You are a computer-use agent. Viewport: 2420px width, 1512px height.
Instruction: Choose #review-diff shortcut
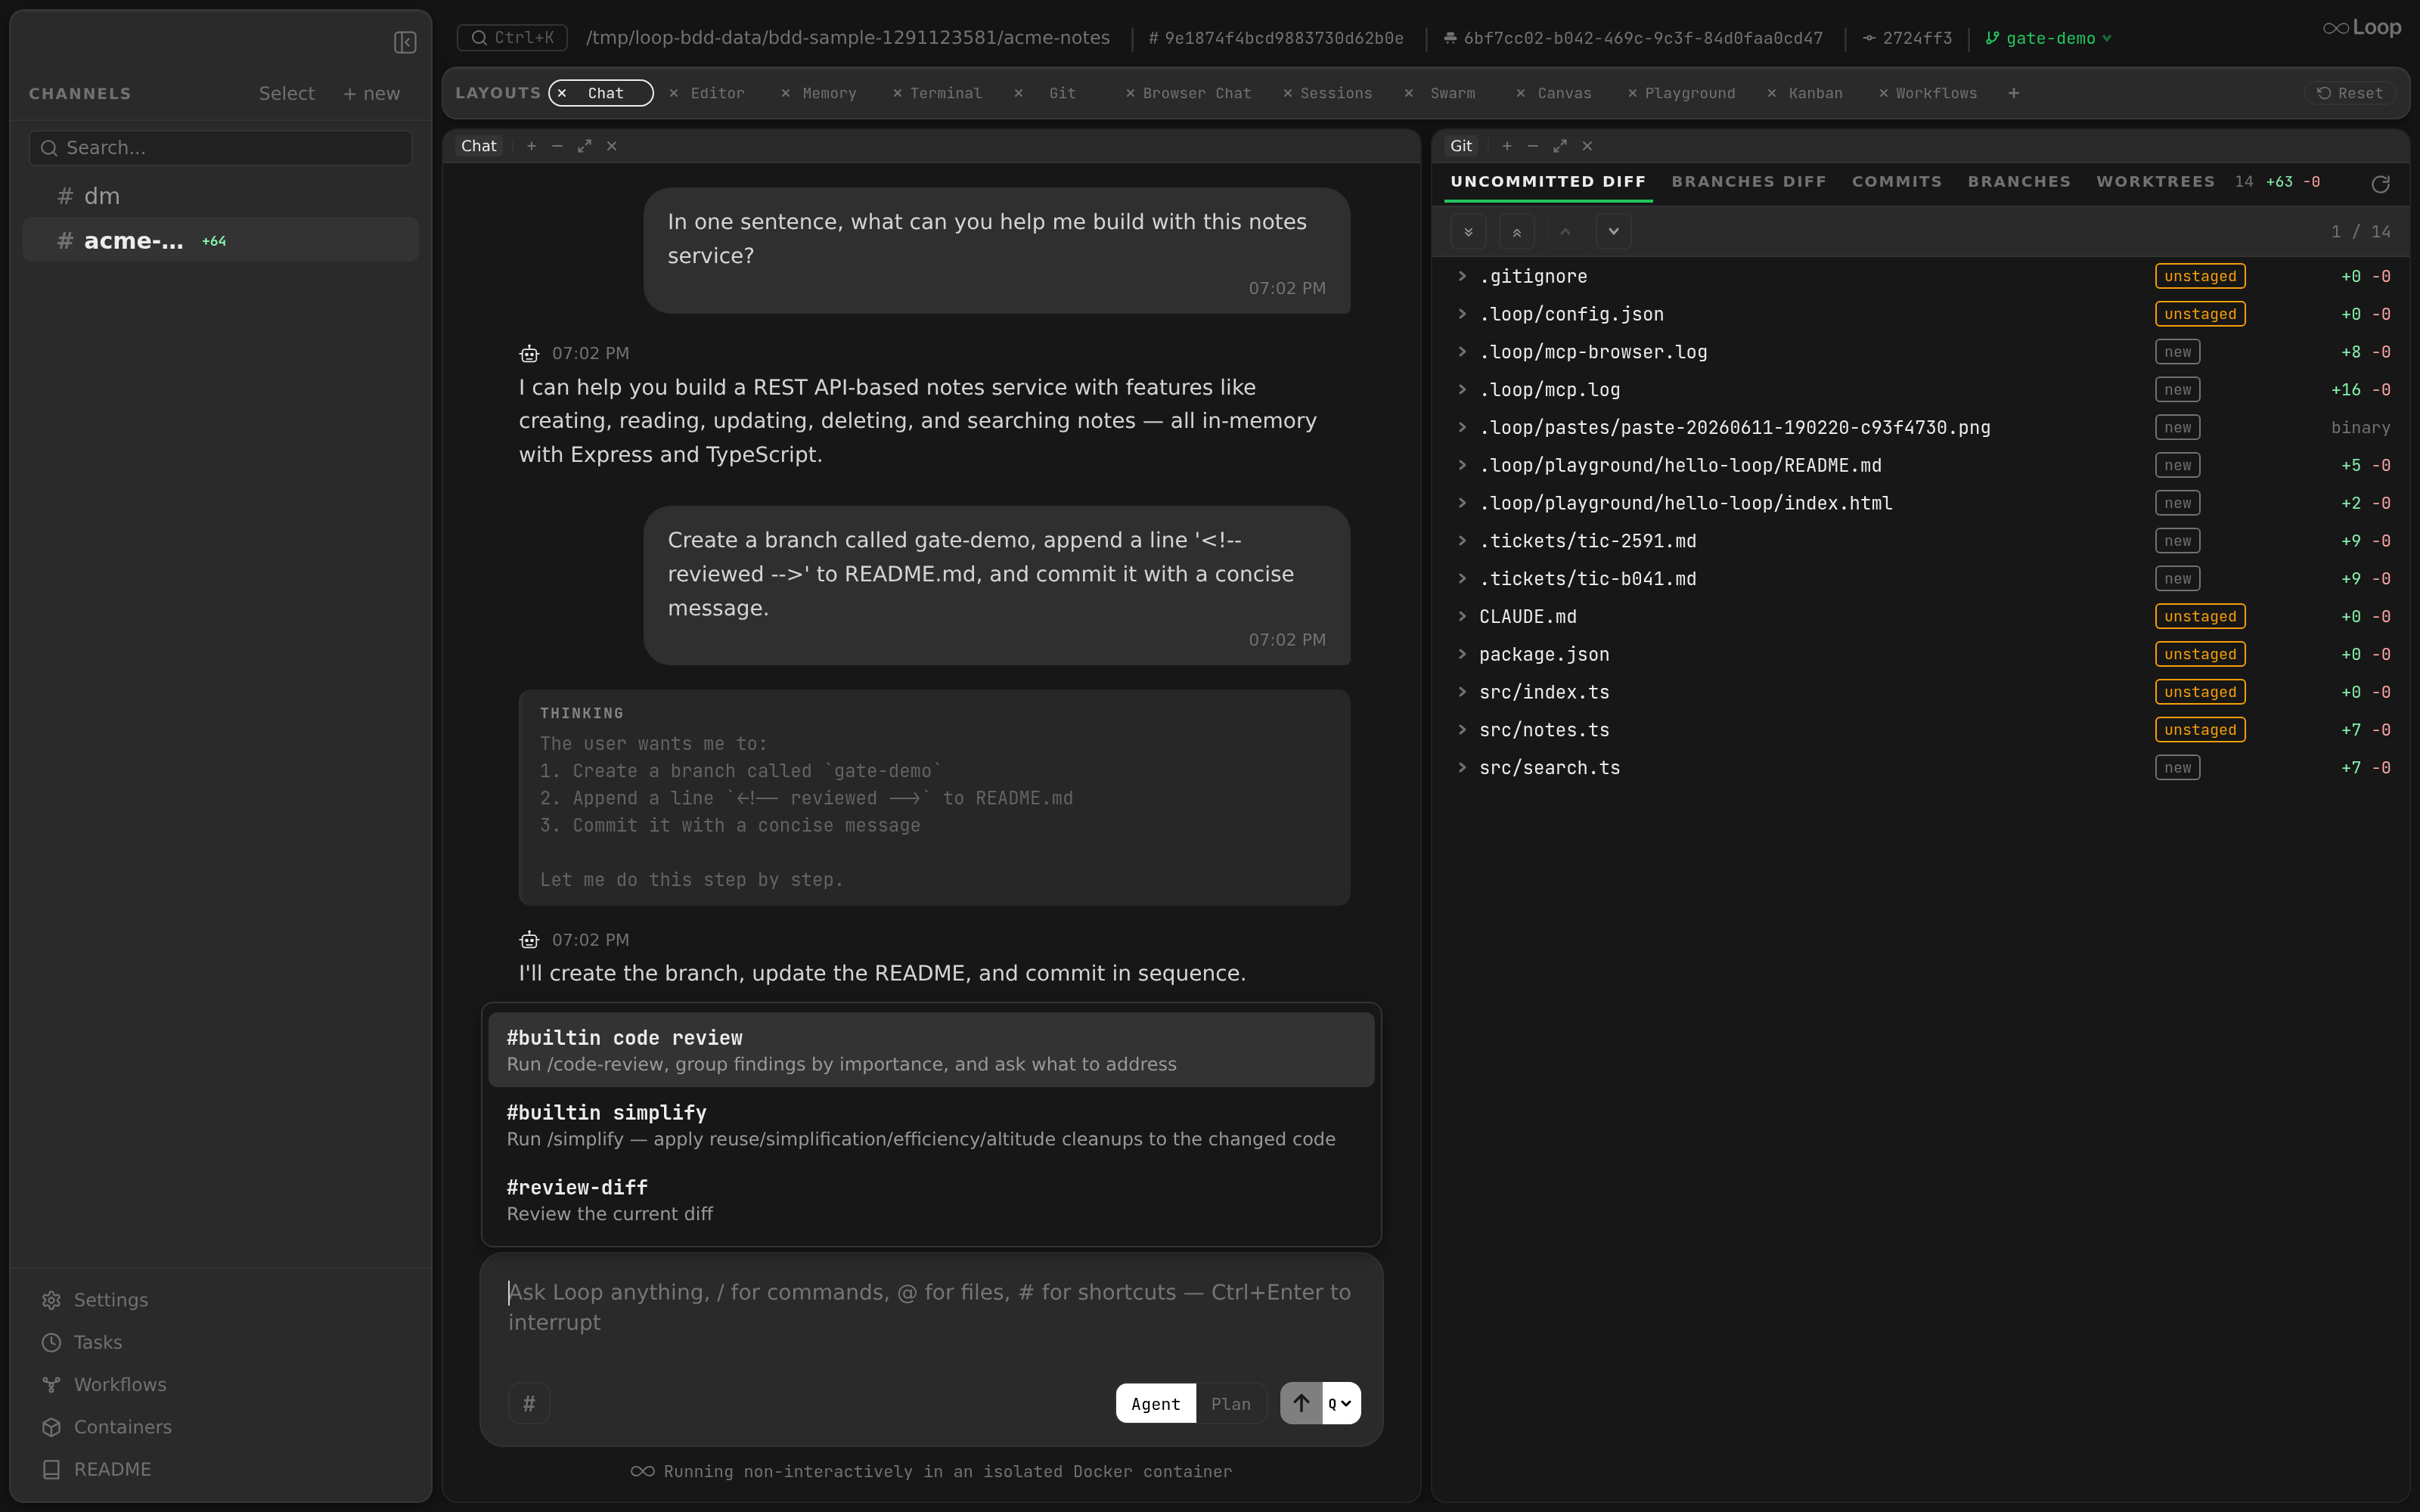(x=931, y=1200)
